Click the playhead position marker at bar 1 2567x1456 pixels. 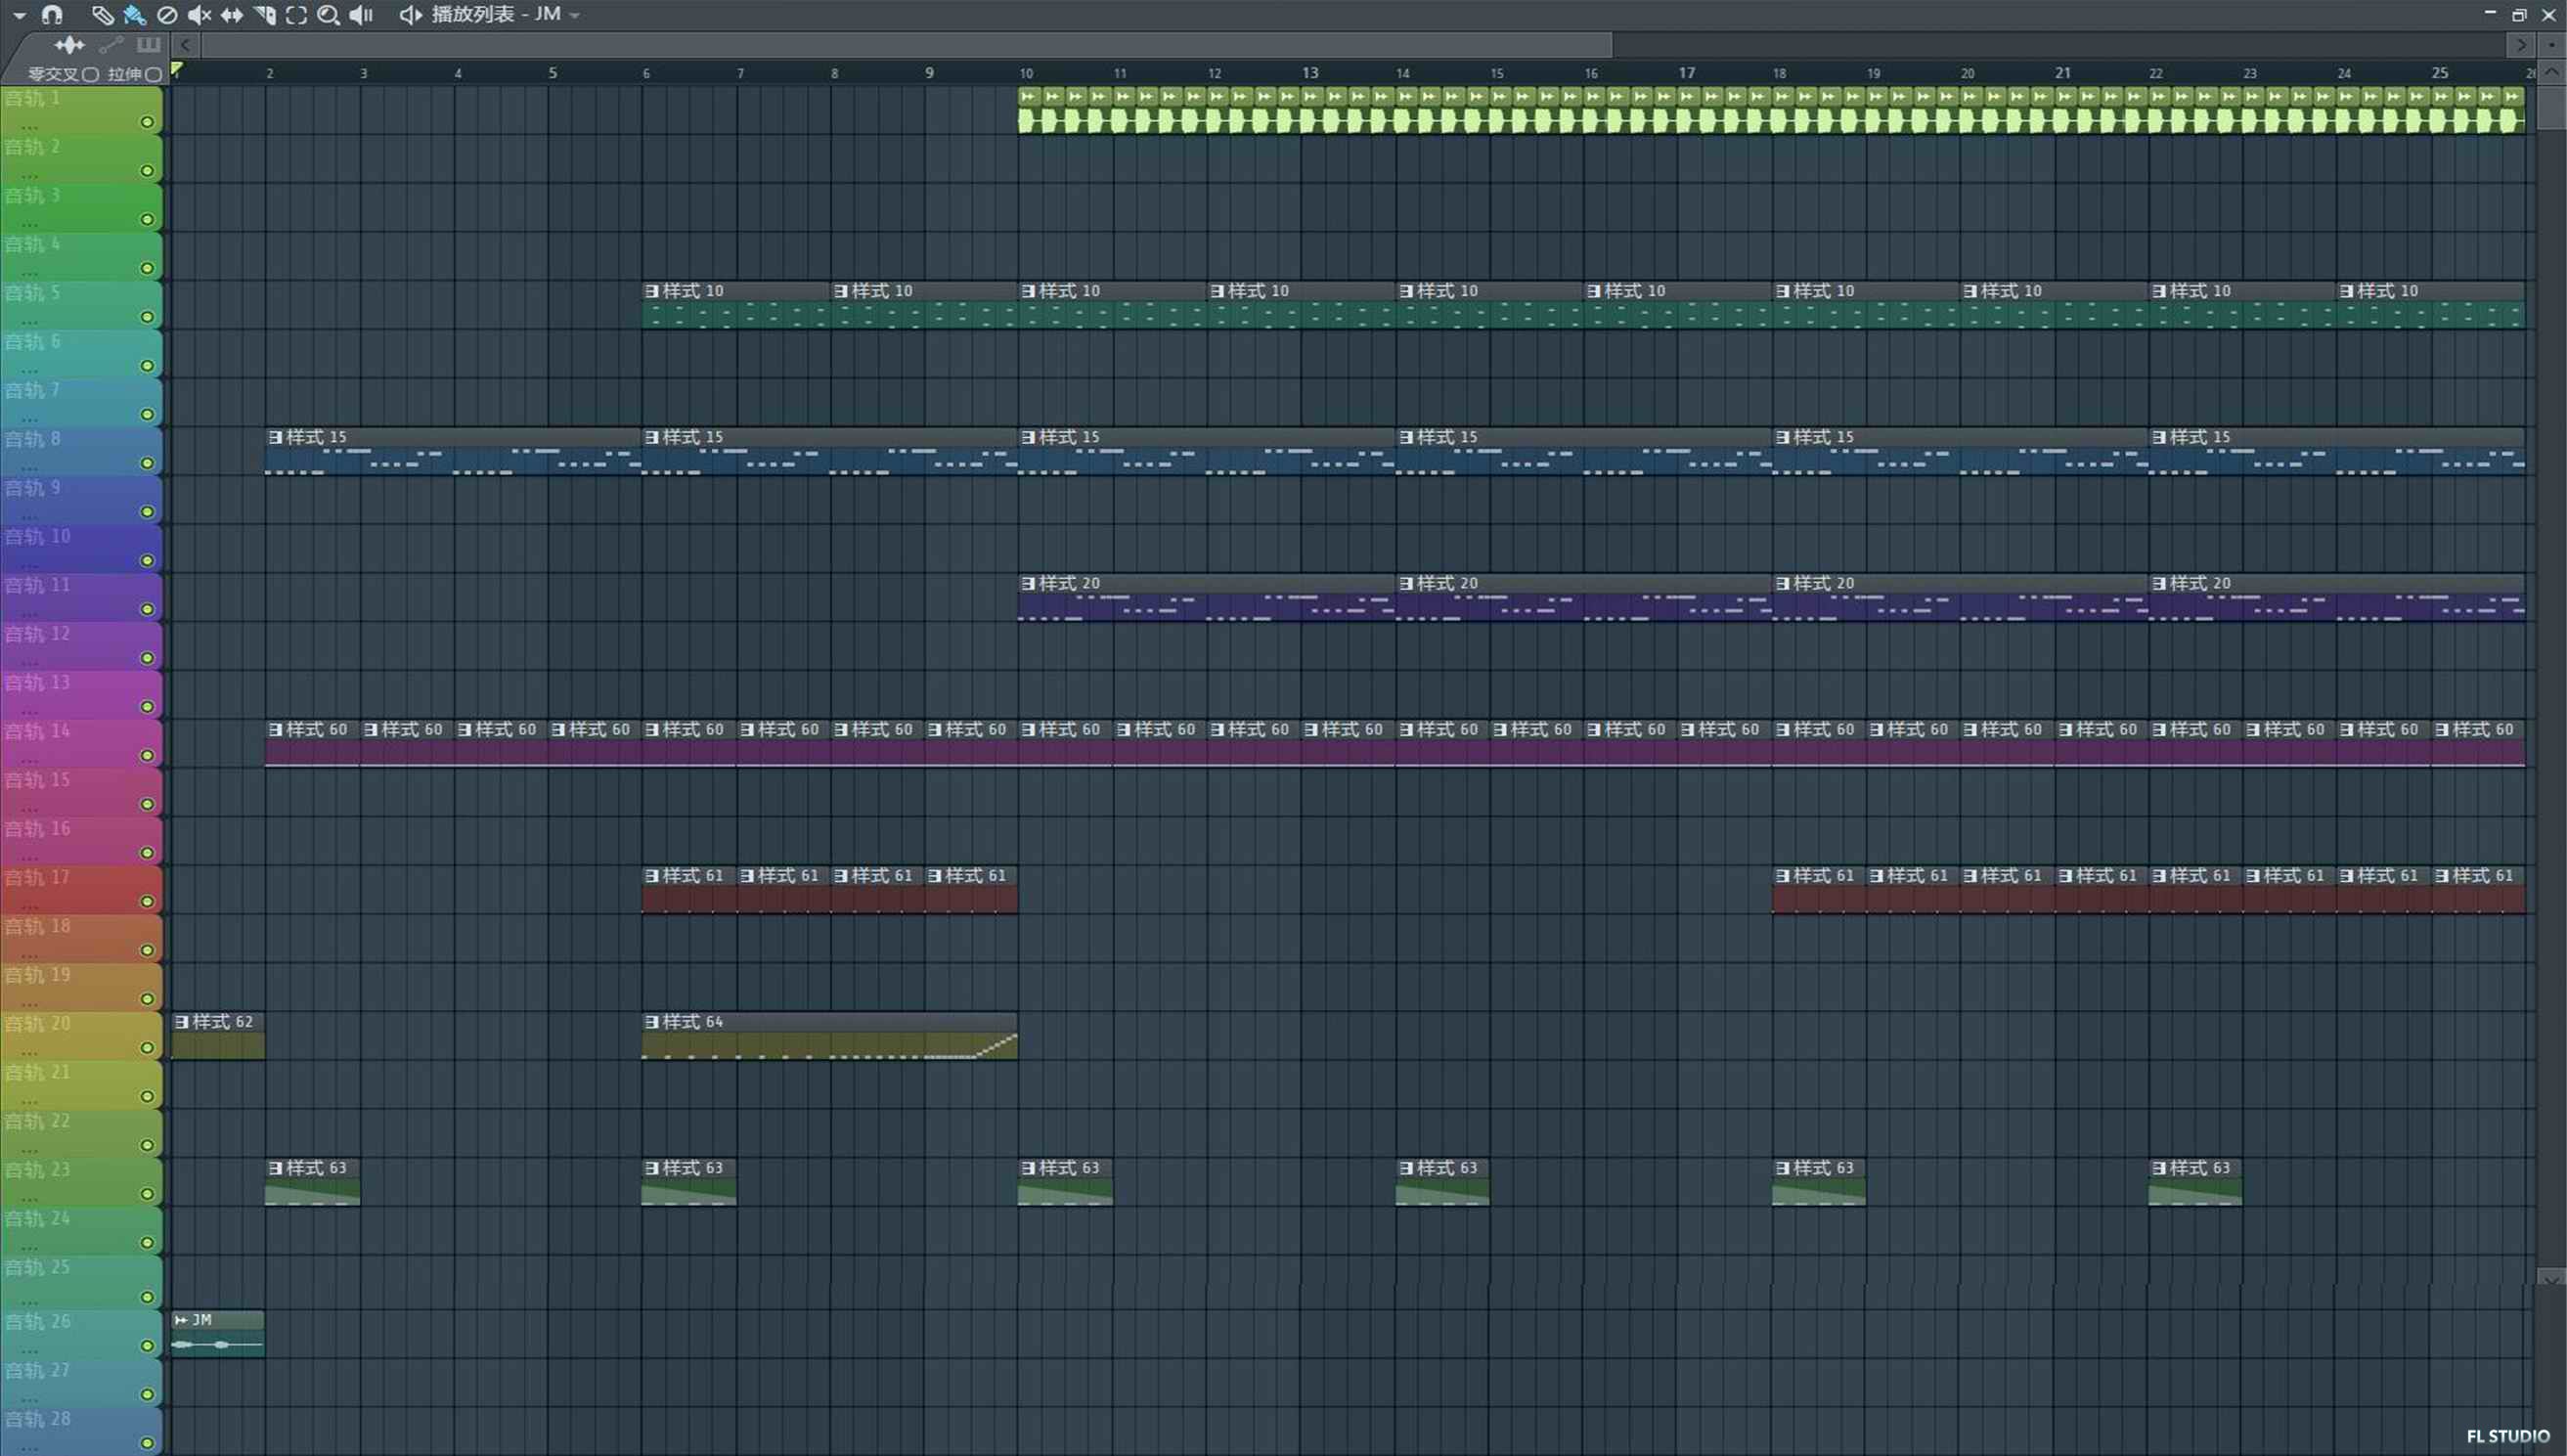pos(177,70)
